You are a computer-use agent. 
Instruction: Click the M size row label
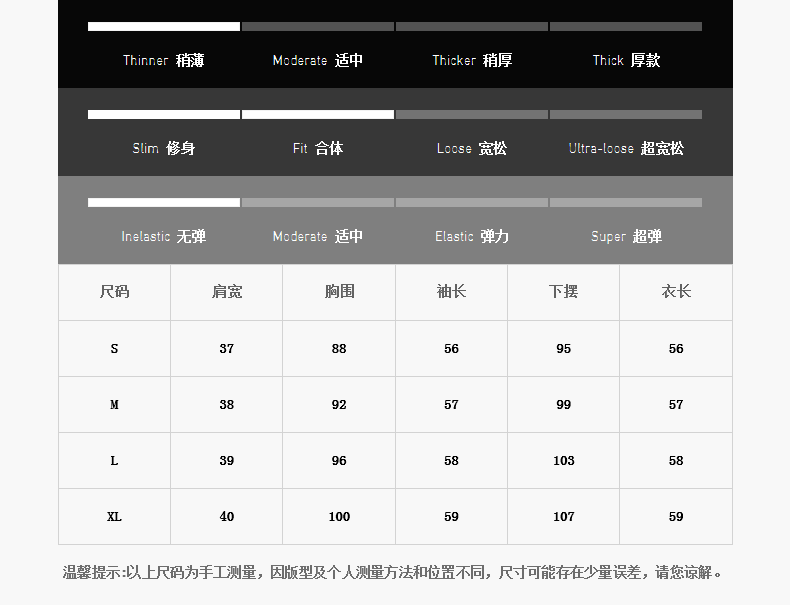114,405
